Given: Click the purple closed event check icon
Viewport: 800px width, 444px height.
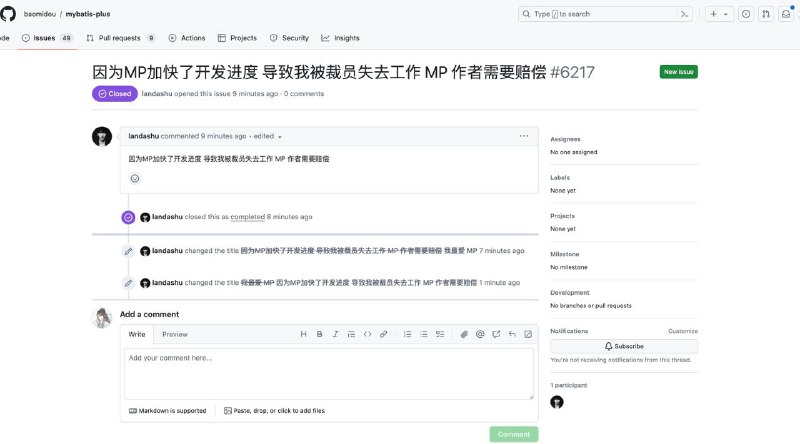Looking at the screenshot, I should pyautogui.click(x=128, y=217).
